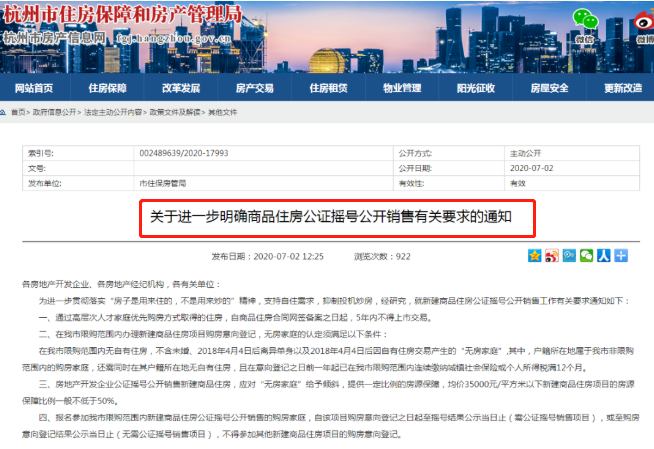The image size is (654, 449).
Task: Open 住房保障 navigation tab
Action: pos(108,88)
